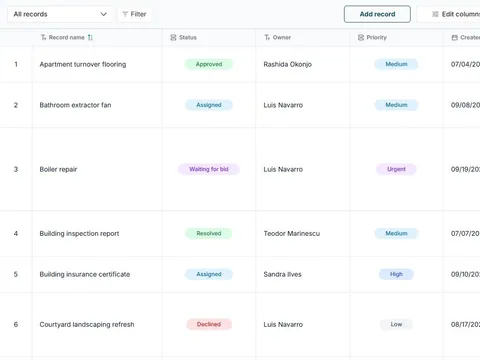
Task: Click the Edit columns grid icon
Action: coord(435,14)
